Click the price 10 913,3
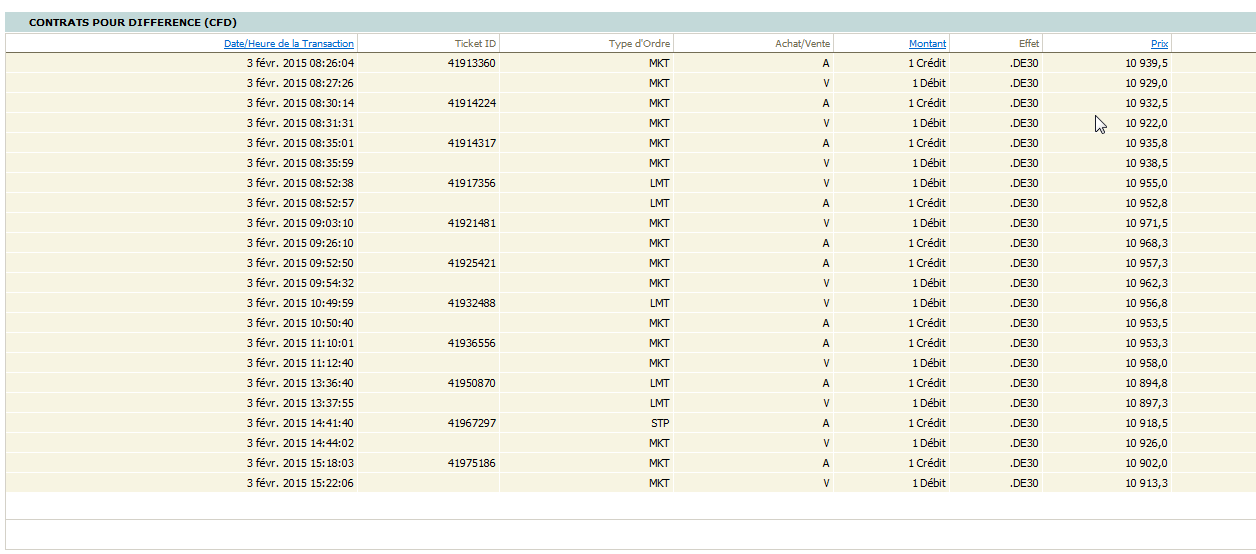Viewport: 1256px width, 554px height. tap(1146, 483)
